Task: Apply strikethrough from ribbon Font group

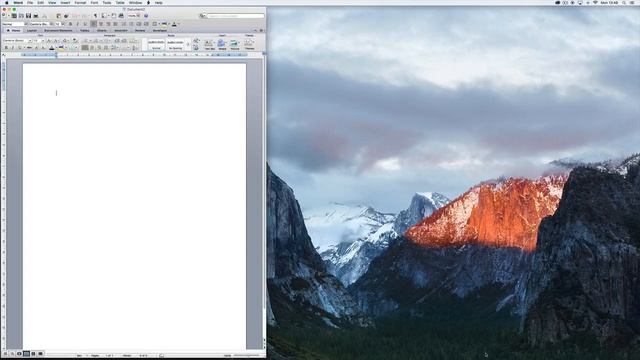Action: (x=29, y=48)
